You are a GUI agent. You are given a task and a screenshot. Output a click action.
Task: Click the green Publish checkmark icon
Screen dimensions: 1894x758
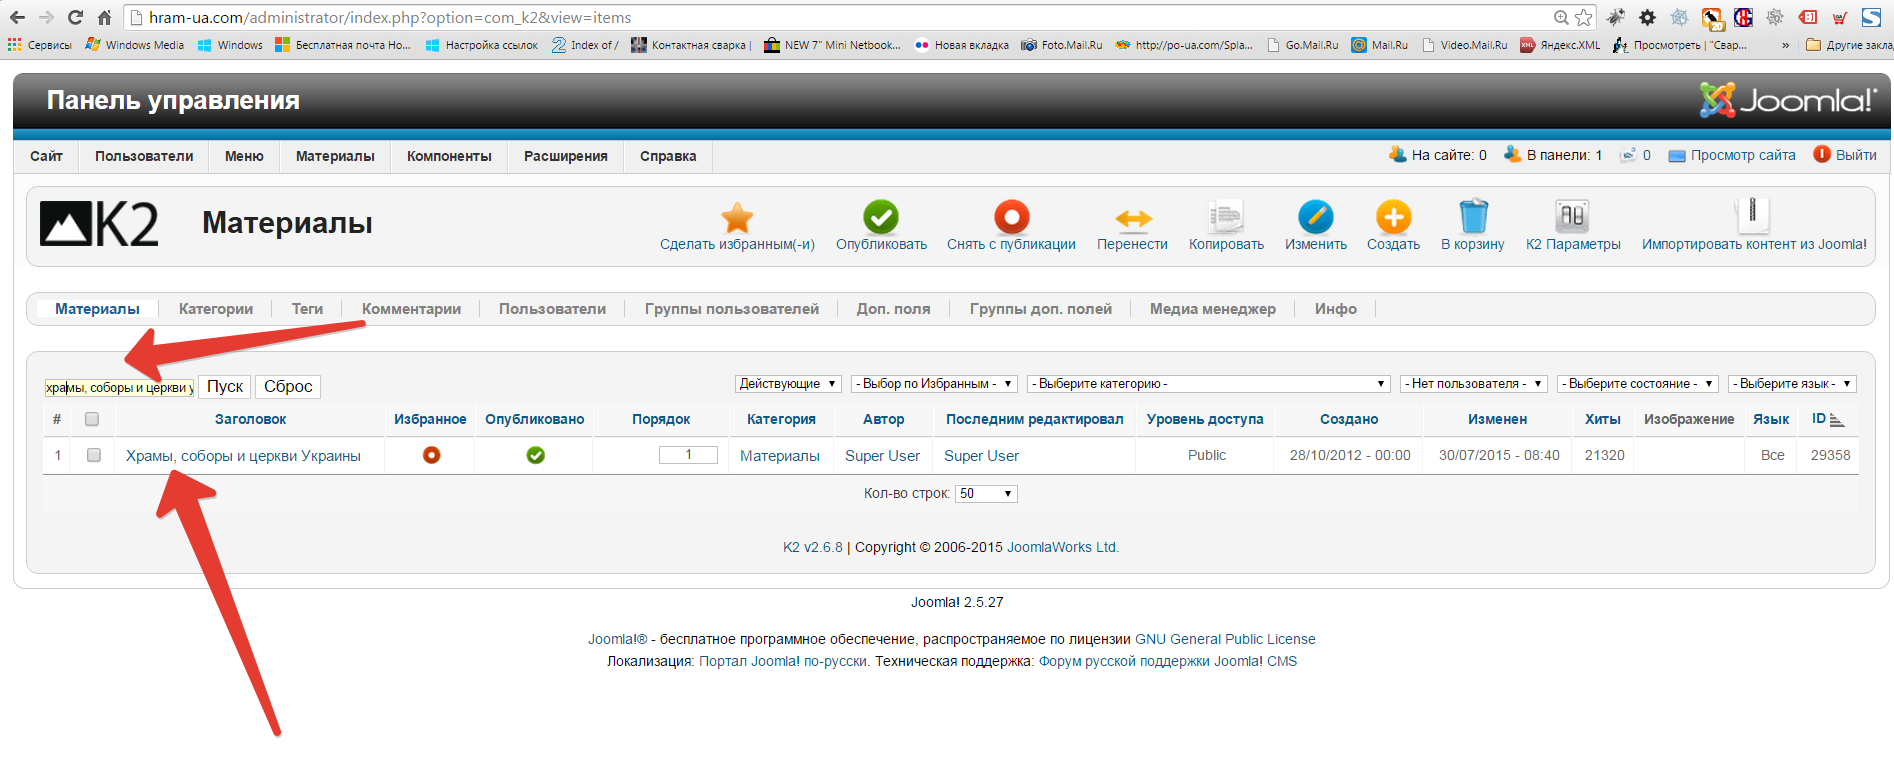pyautogui.click(x=881, y=217)
